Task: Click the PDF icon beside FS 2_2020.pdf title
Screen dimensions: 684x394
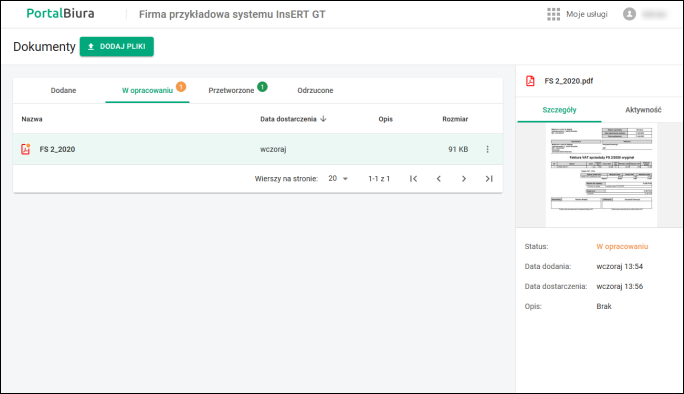Action: point(530,81)
